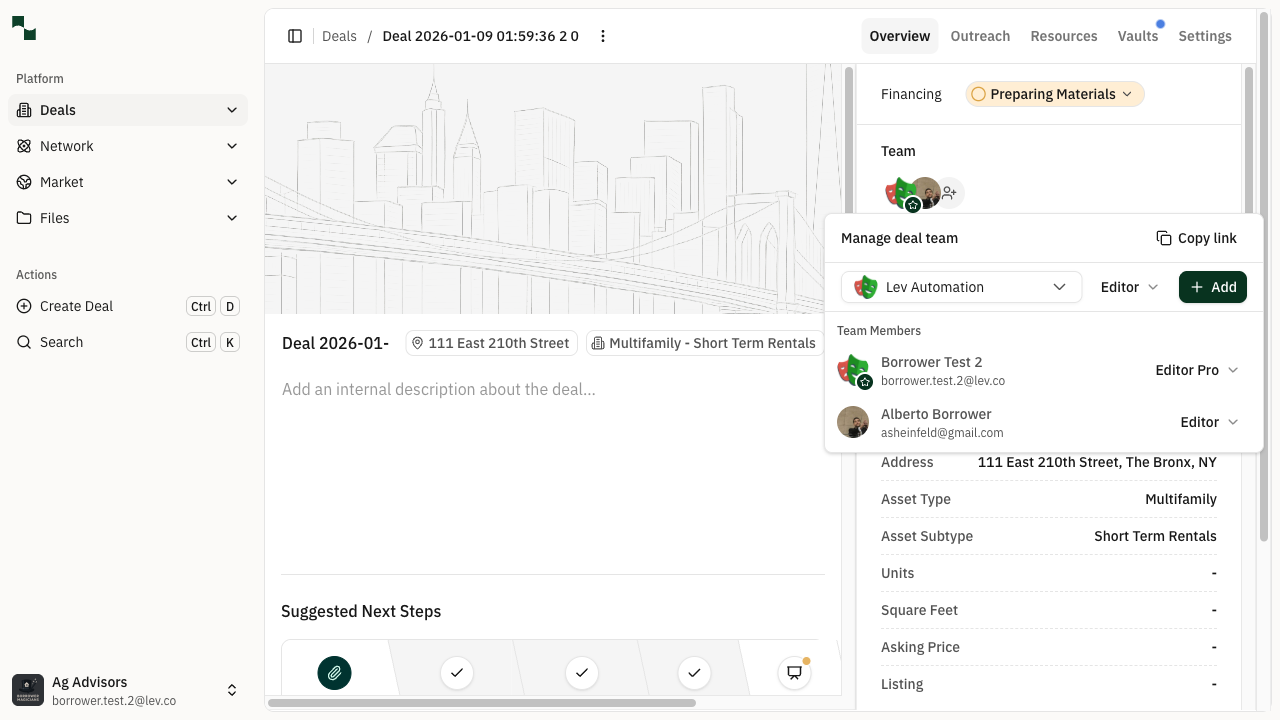
Task: Click the add team member avatar icon
Action: click(949, 193)
